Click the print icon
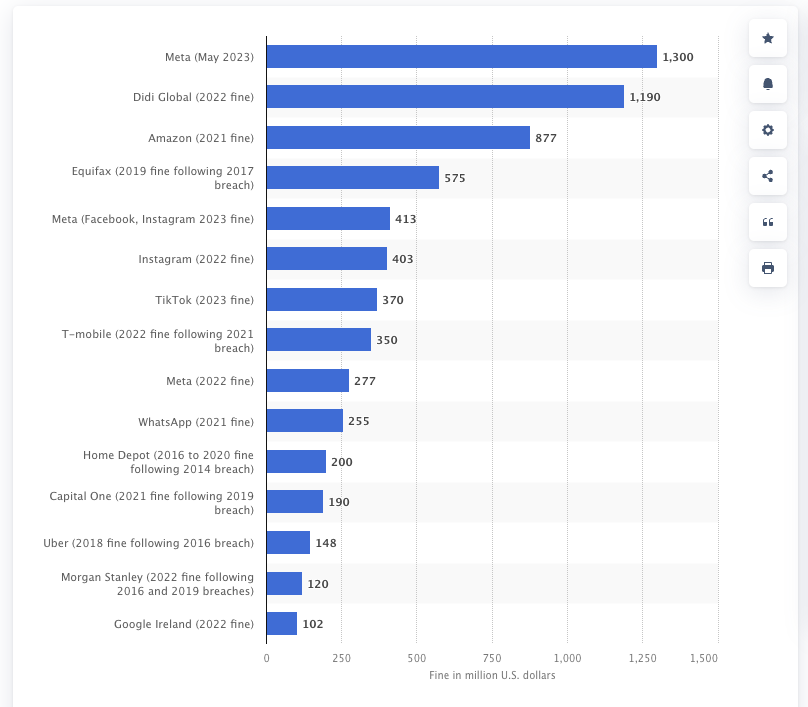This screenshot has width=808, height=707. pyautogui.click(x=768, y=268)
